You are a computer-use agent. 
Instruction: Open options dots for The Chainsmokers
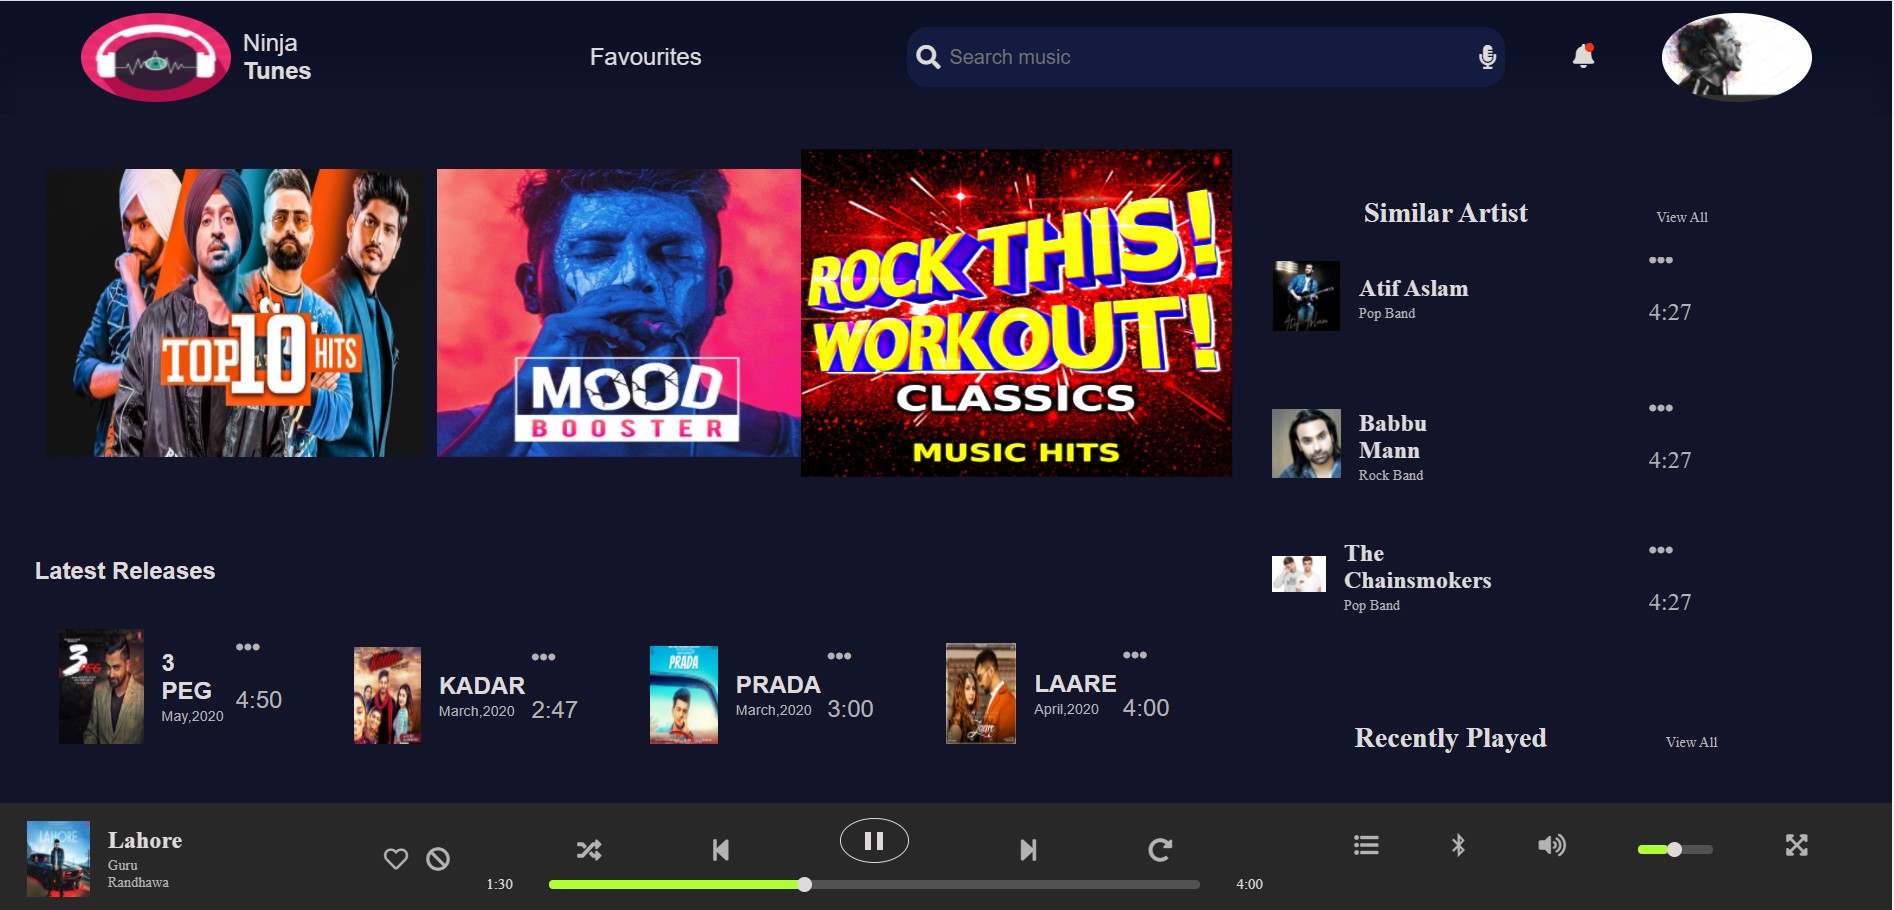click(1661, 550)
